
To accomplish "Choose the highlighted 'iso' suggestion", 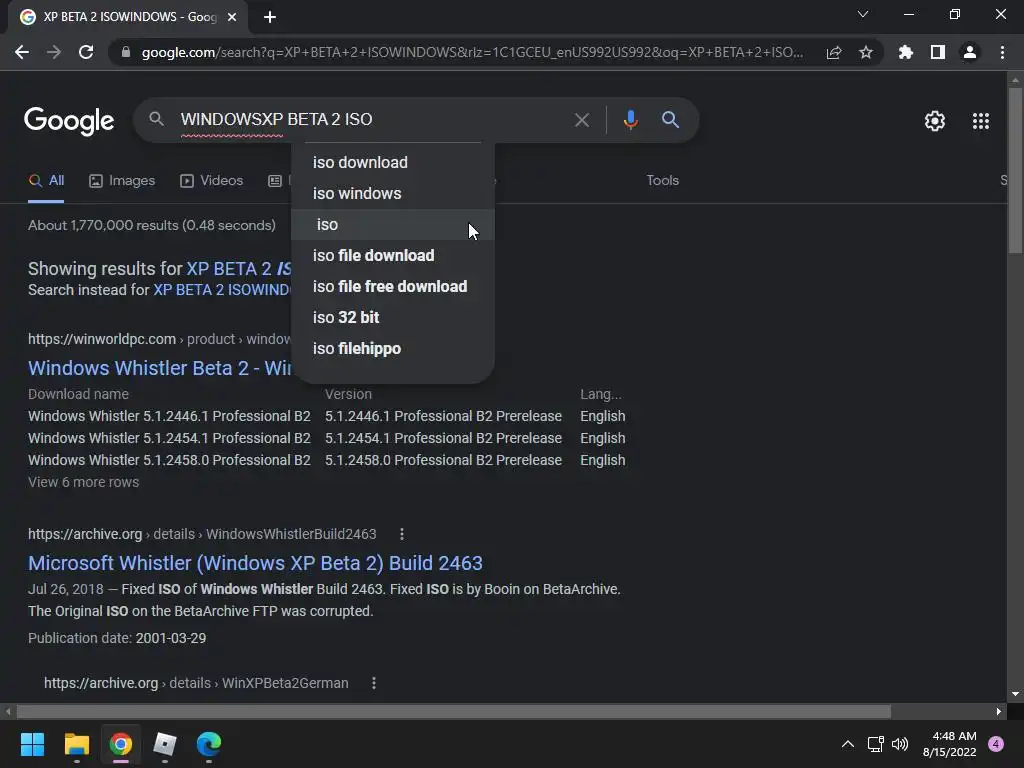I will click(x=392, y=225).
